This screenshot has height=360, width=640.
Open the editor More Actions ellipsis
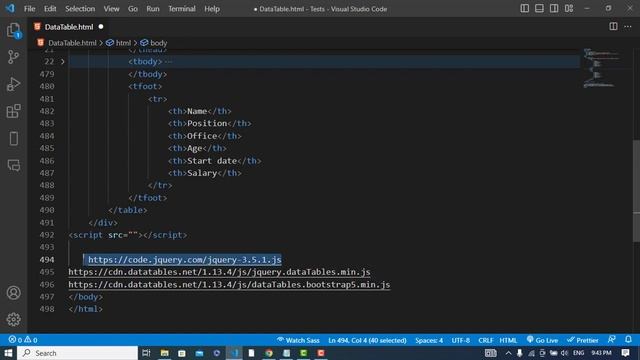tap(628, 27)
